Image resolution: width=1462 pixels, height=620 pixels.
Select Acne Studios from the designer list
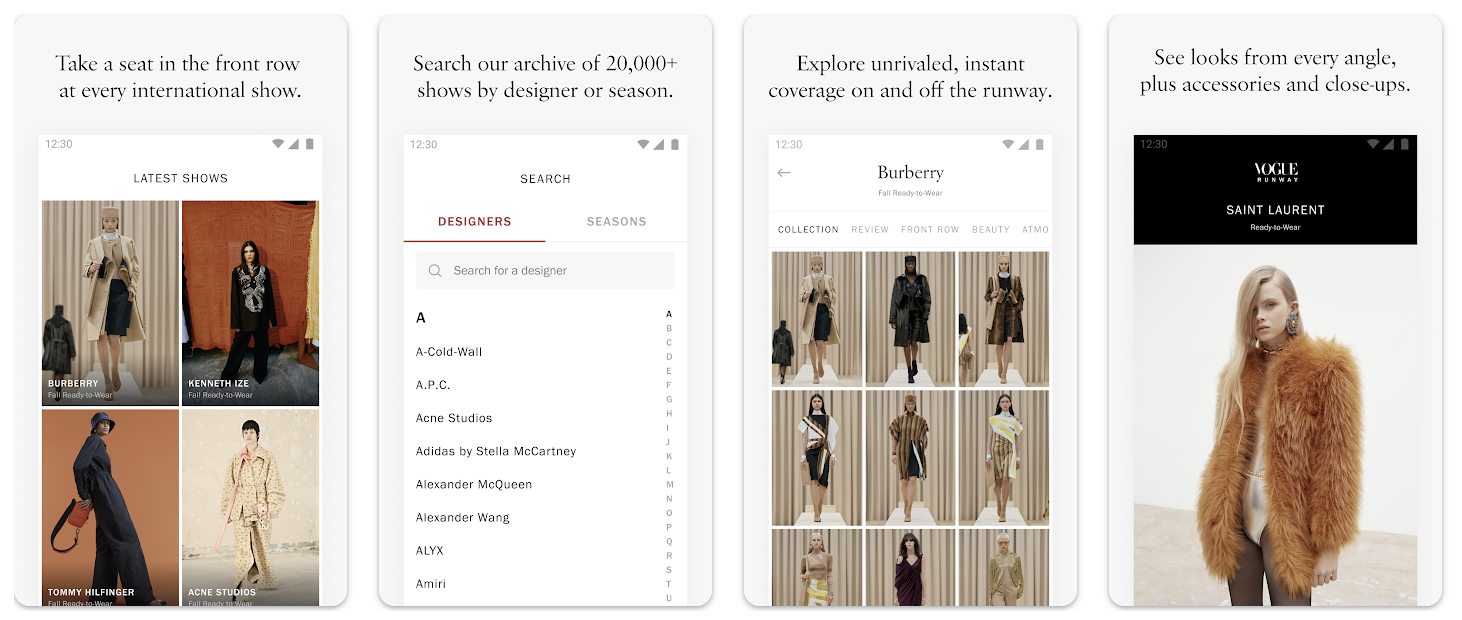tap(453, 417)
